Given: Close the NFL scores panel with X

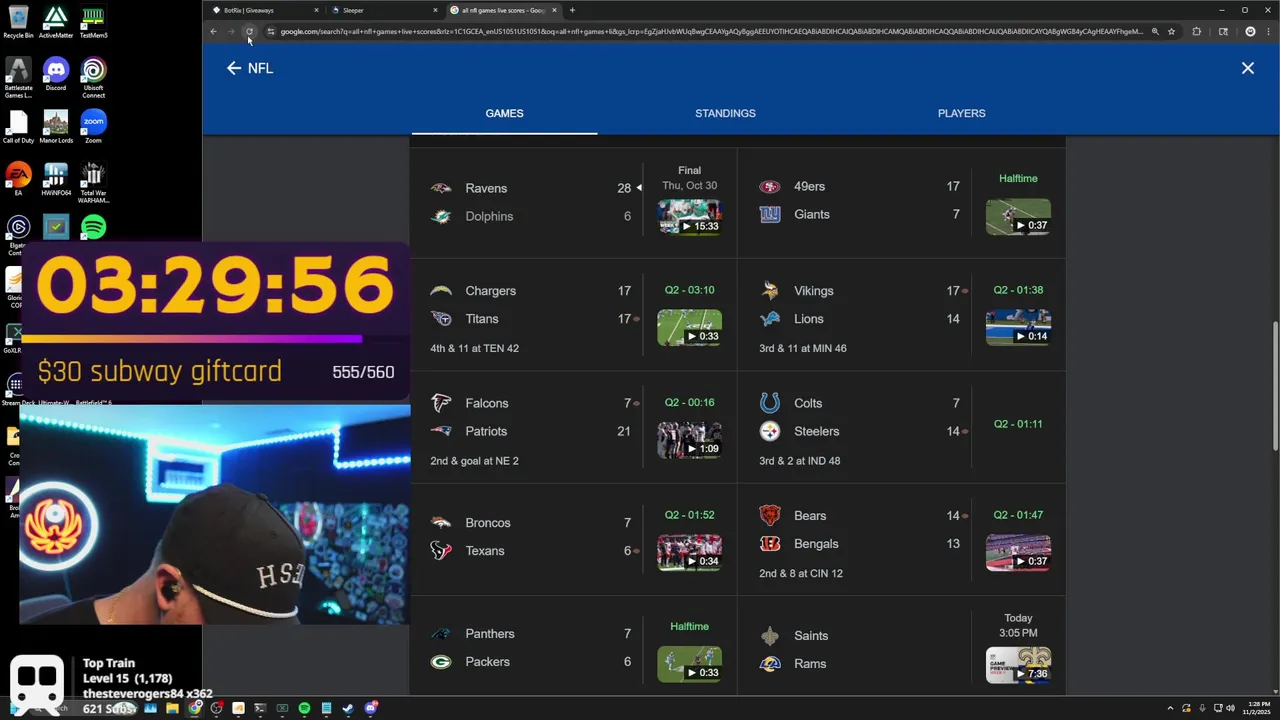Looking at the screenshot, I should click(x=1248, y=68).
